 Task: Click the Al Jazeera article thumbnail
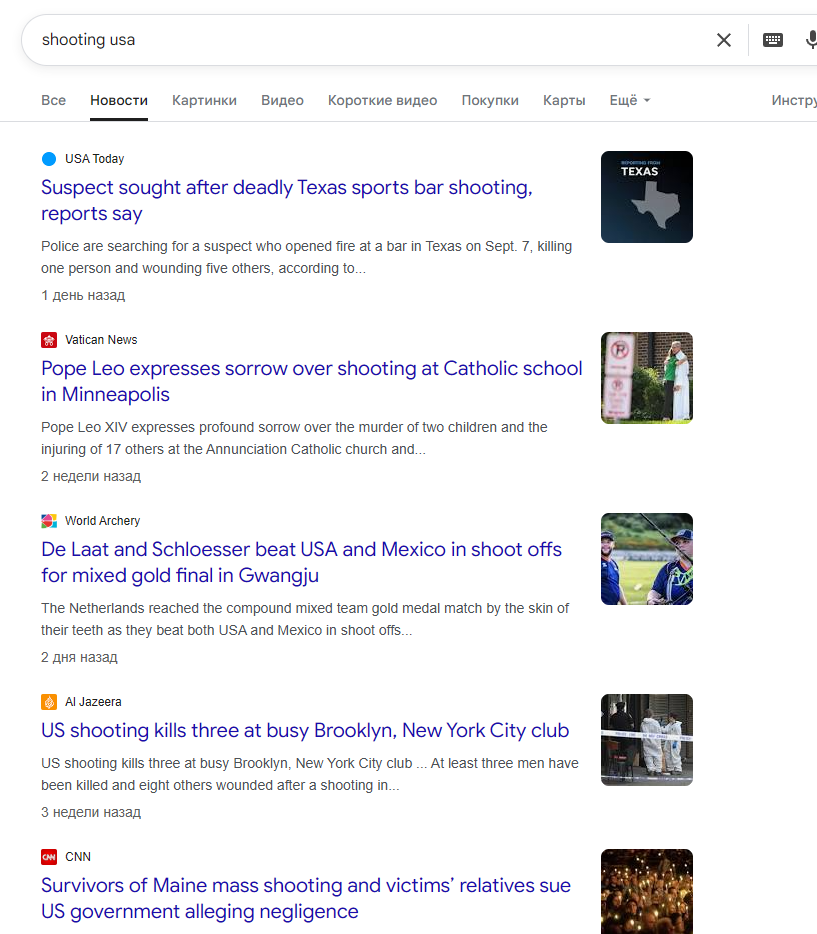tap(647, 740)
